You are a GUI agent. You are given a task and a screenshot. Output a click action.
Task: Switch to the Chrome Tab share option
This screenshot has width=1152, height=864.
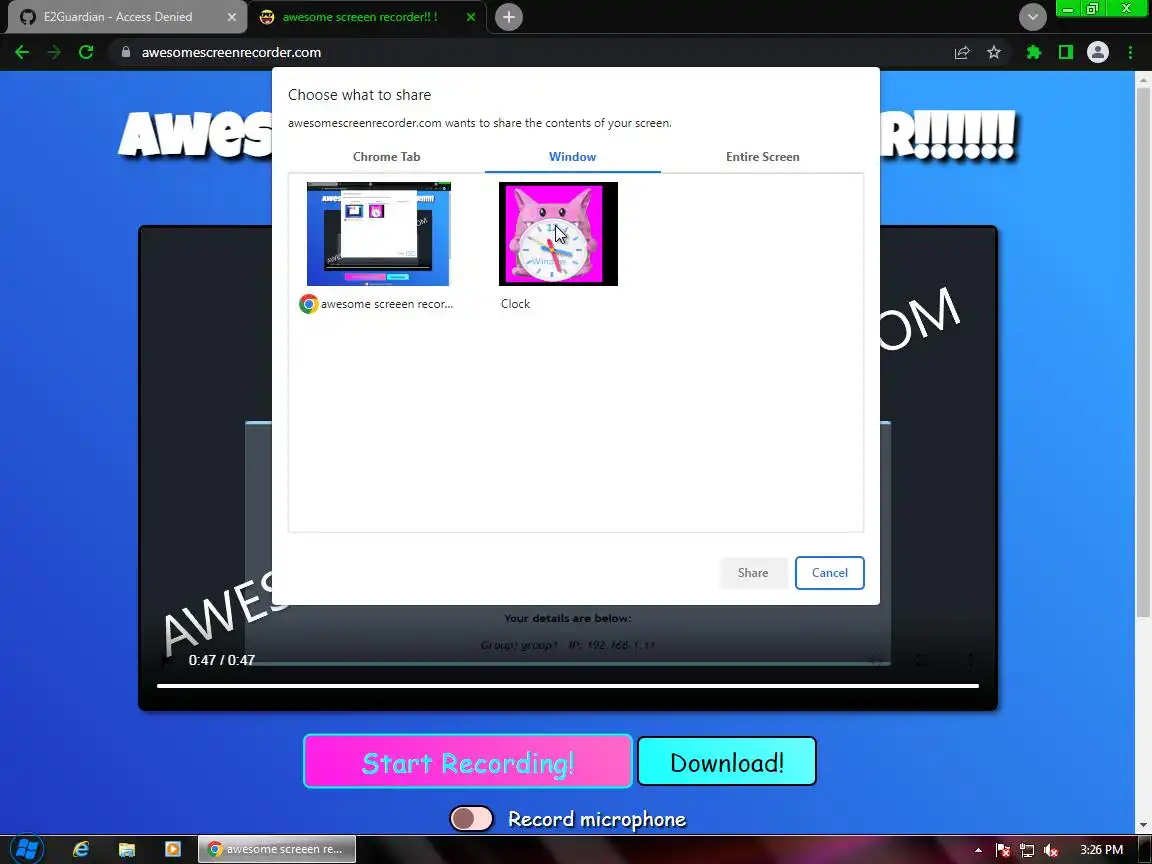tap(386, 156)
